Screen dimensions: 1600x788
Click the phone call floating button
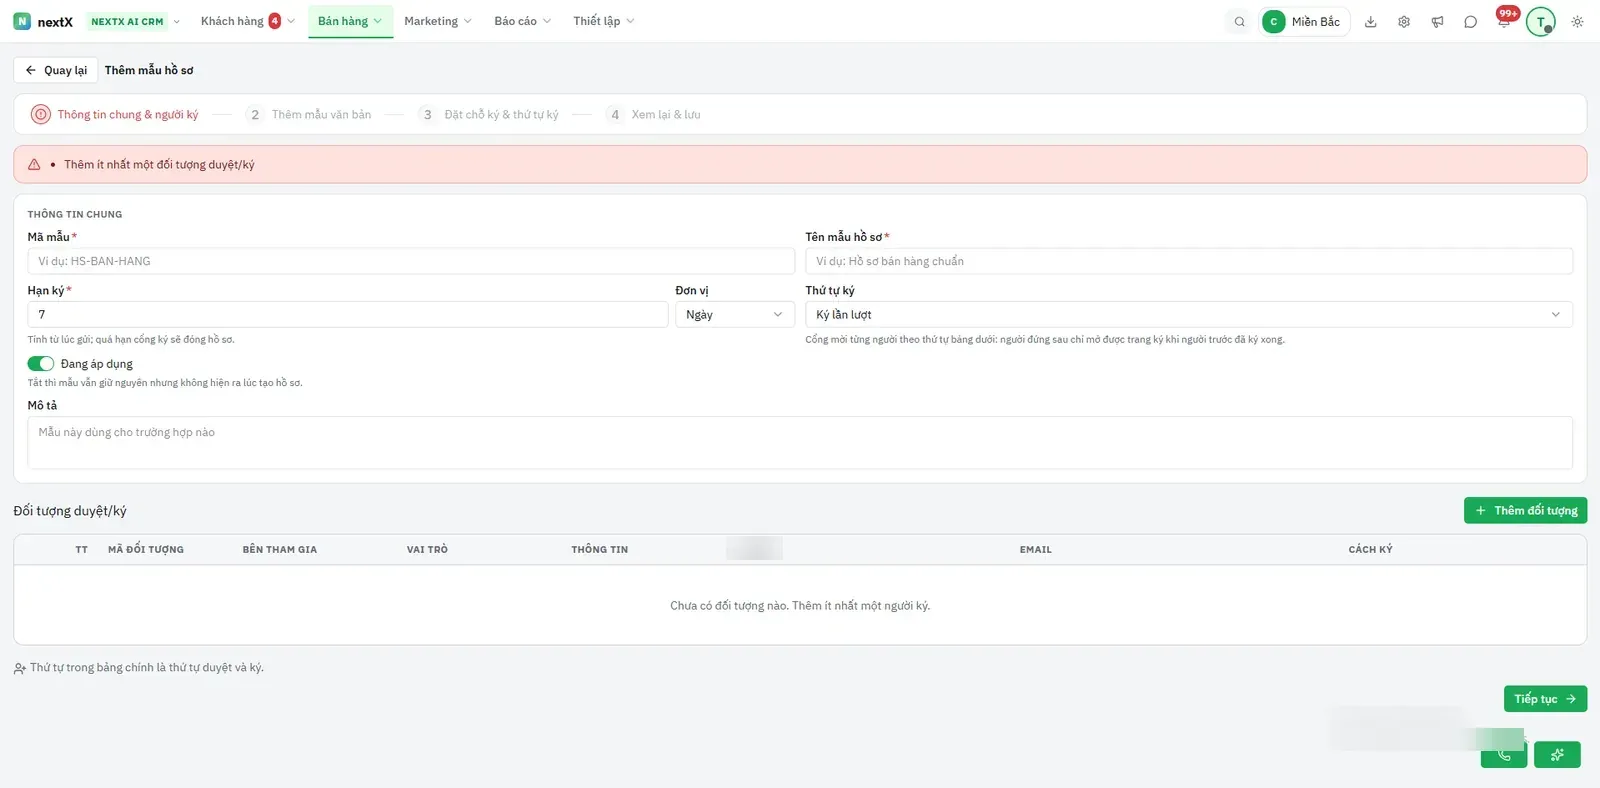point(1503,755)
